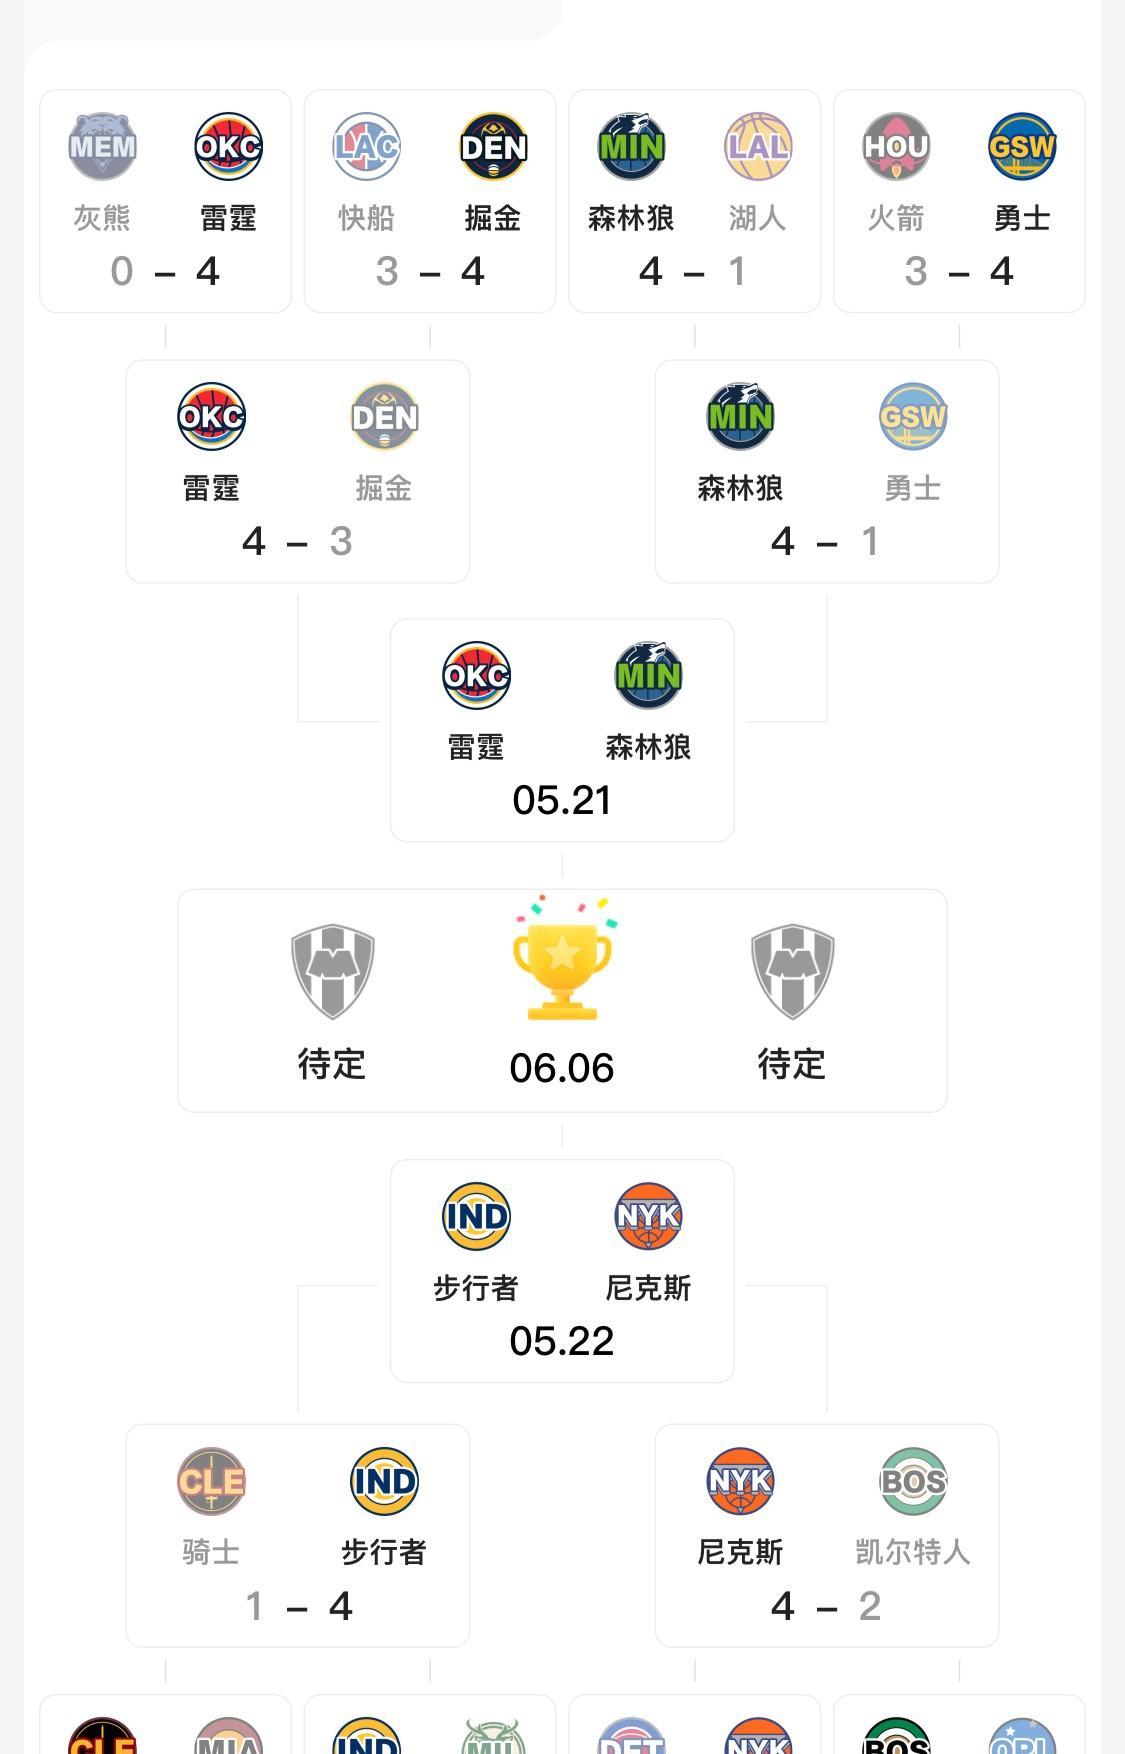Tap the IND Pacers logo in conference finals
This screenshot has height=1754, width=1125.
tap(476, 1217)
